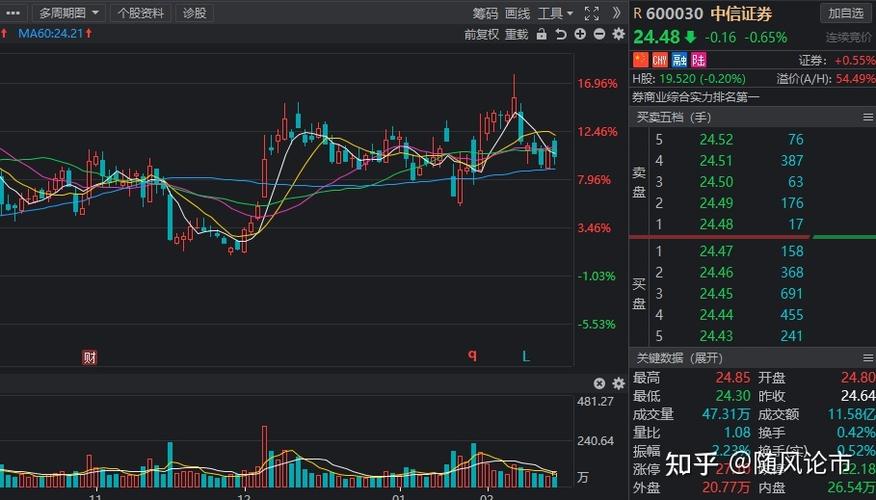Click the 券商业综合实力排名第一 note
Screen dimensions: 876x500
click(x=696, y=97)
